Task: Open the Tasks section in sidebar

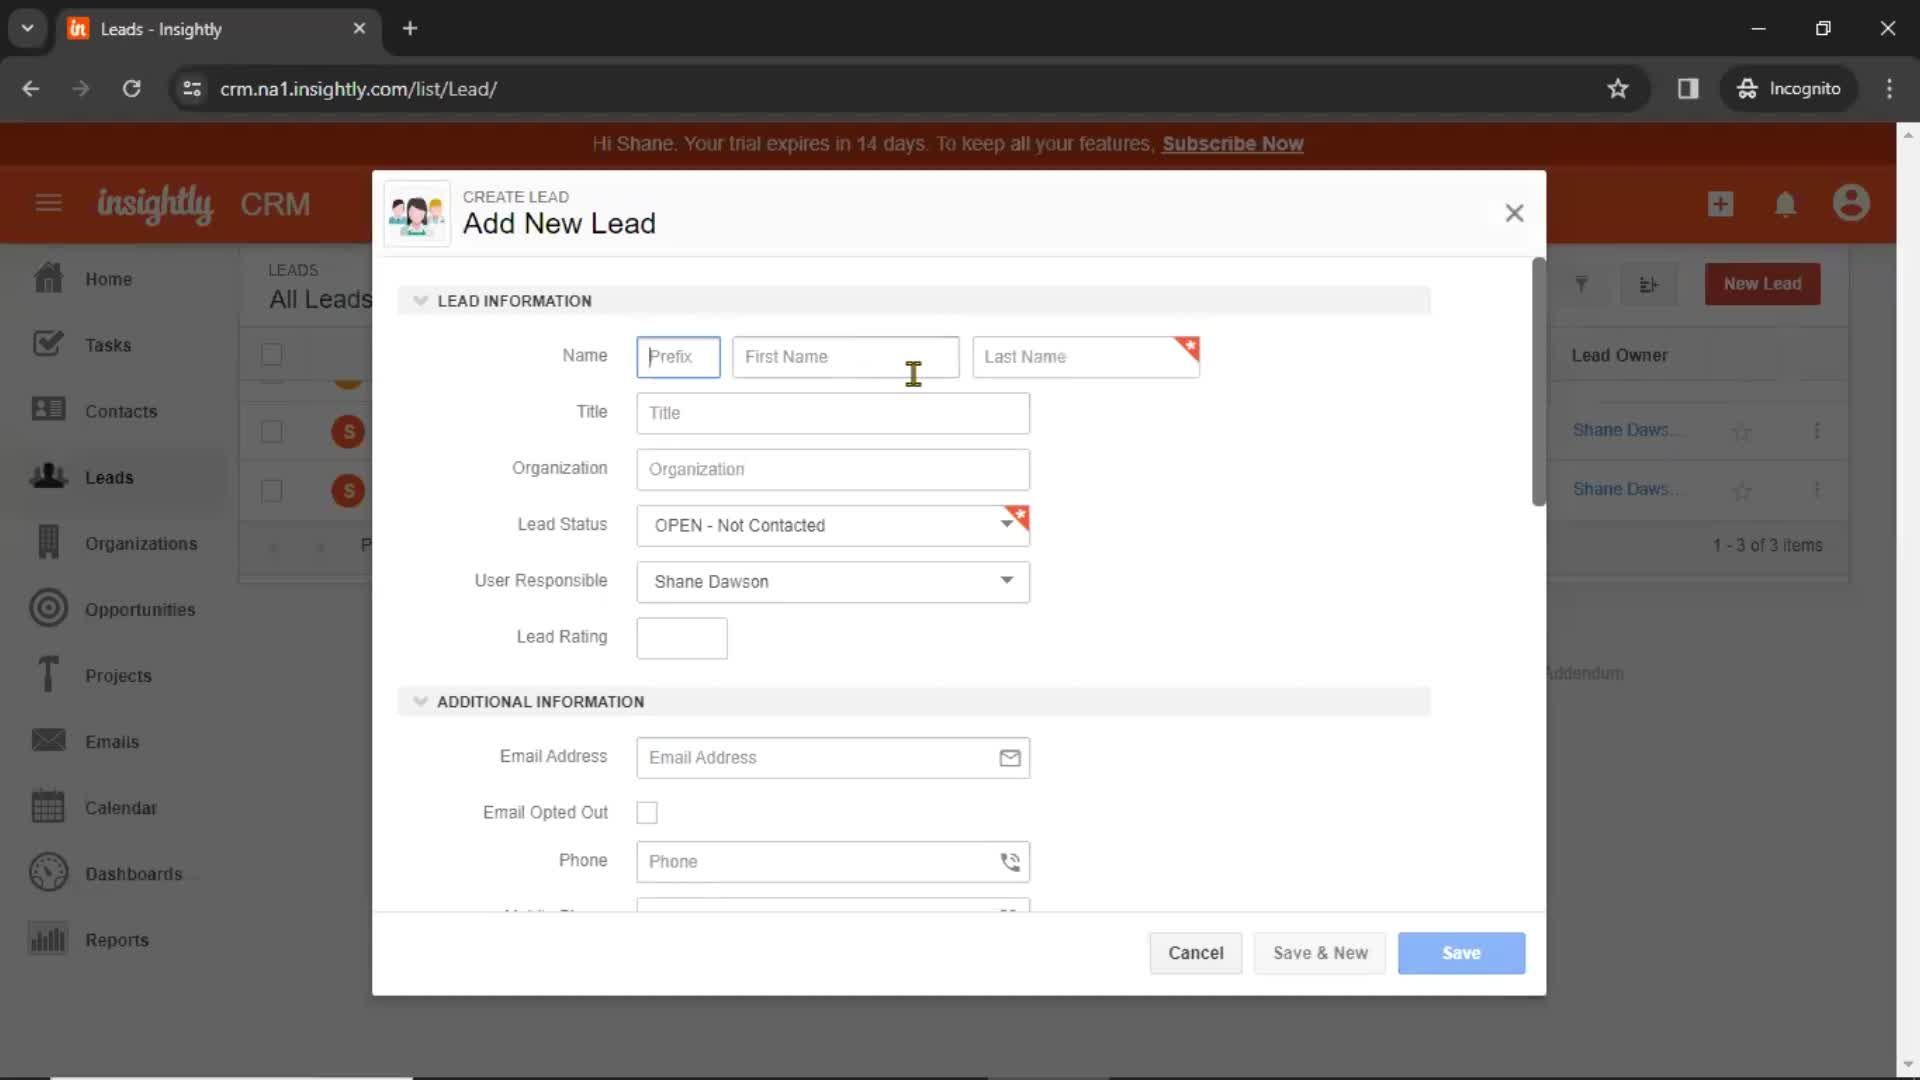Action: coord(108,344)
